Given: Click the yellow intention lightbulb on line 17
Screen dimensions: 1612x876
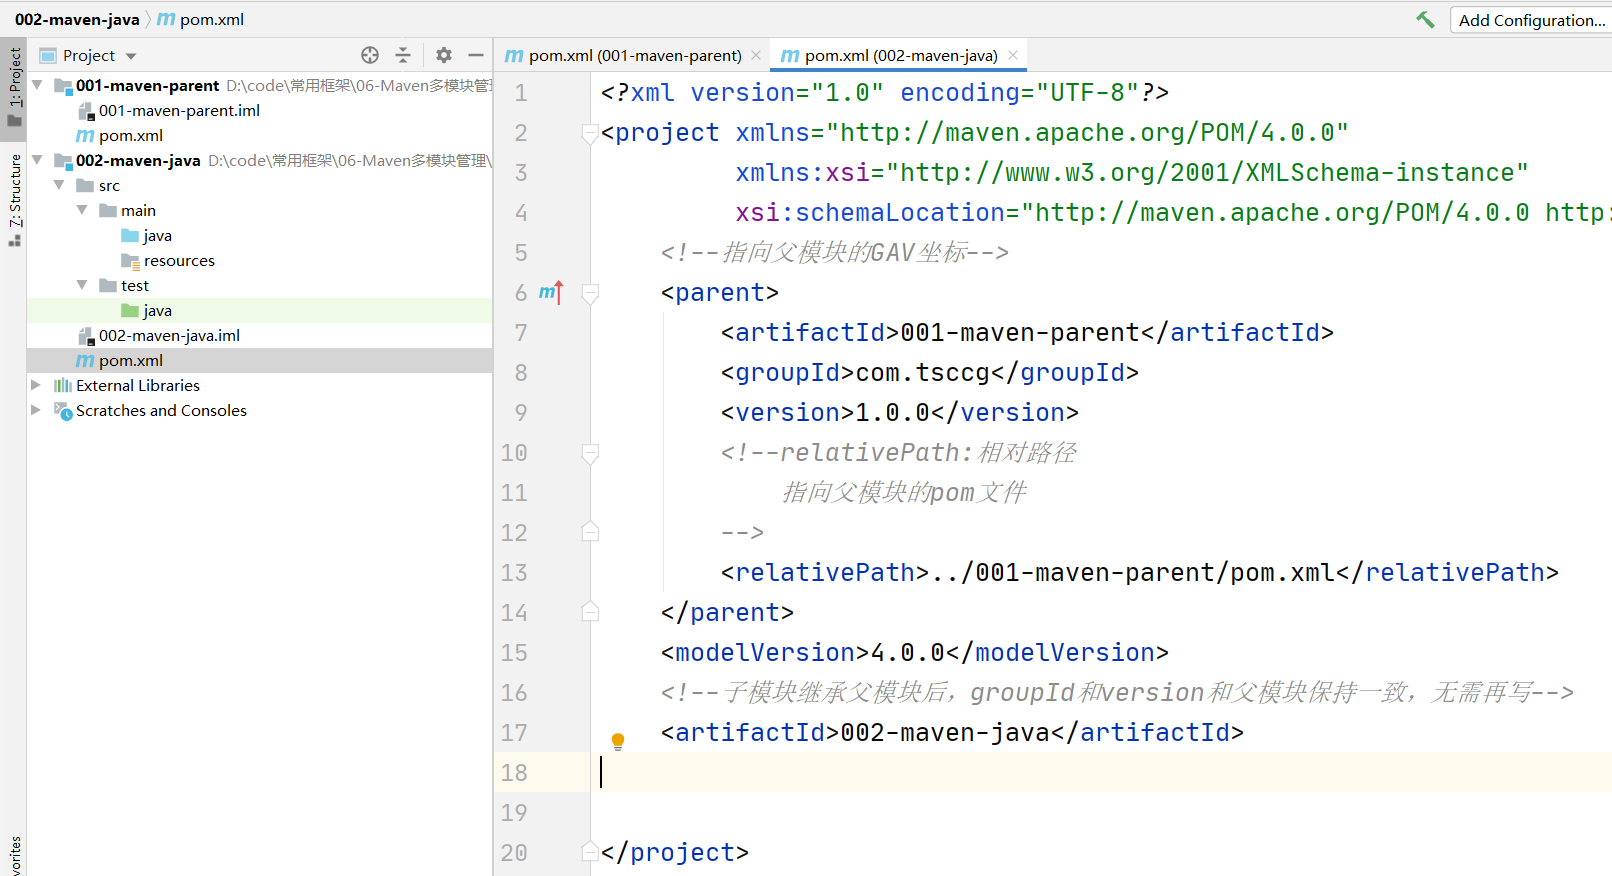Looking at the screenshot, I should tap(618, 741).
